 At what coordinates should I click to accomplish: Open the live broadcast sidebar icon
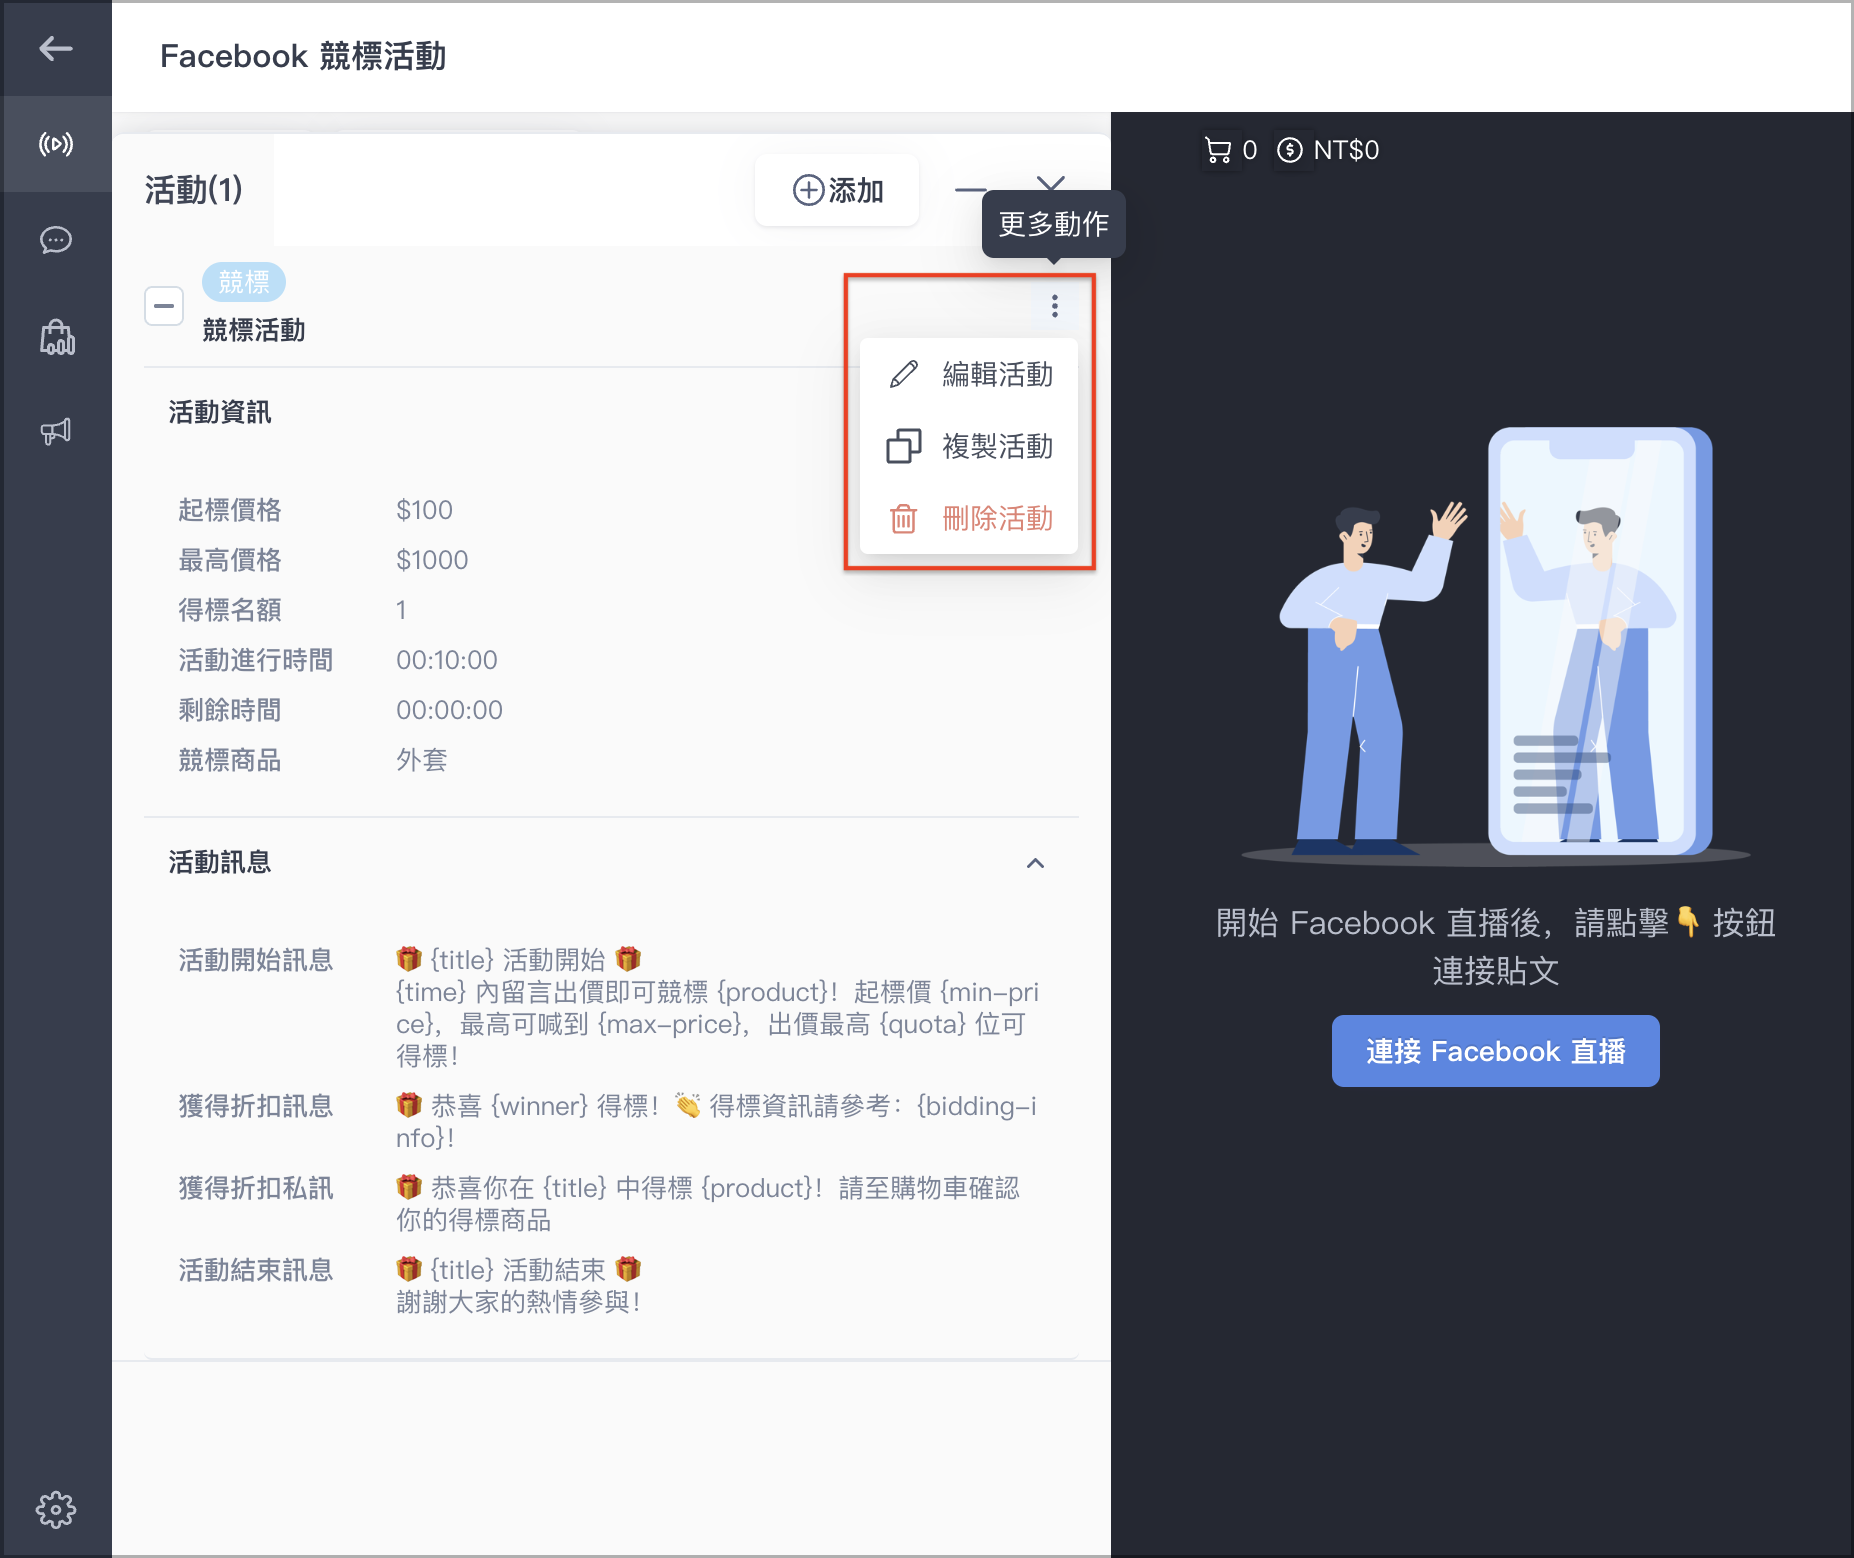pos(56,144)
